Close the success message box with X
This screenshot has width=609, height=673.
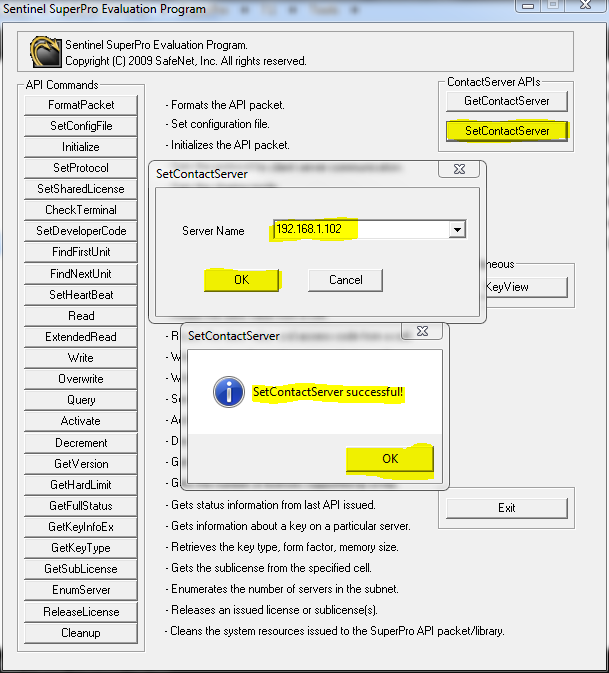[x=422, y=331]
